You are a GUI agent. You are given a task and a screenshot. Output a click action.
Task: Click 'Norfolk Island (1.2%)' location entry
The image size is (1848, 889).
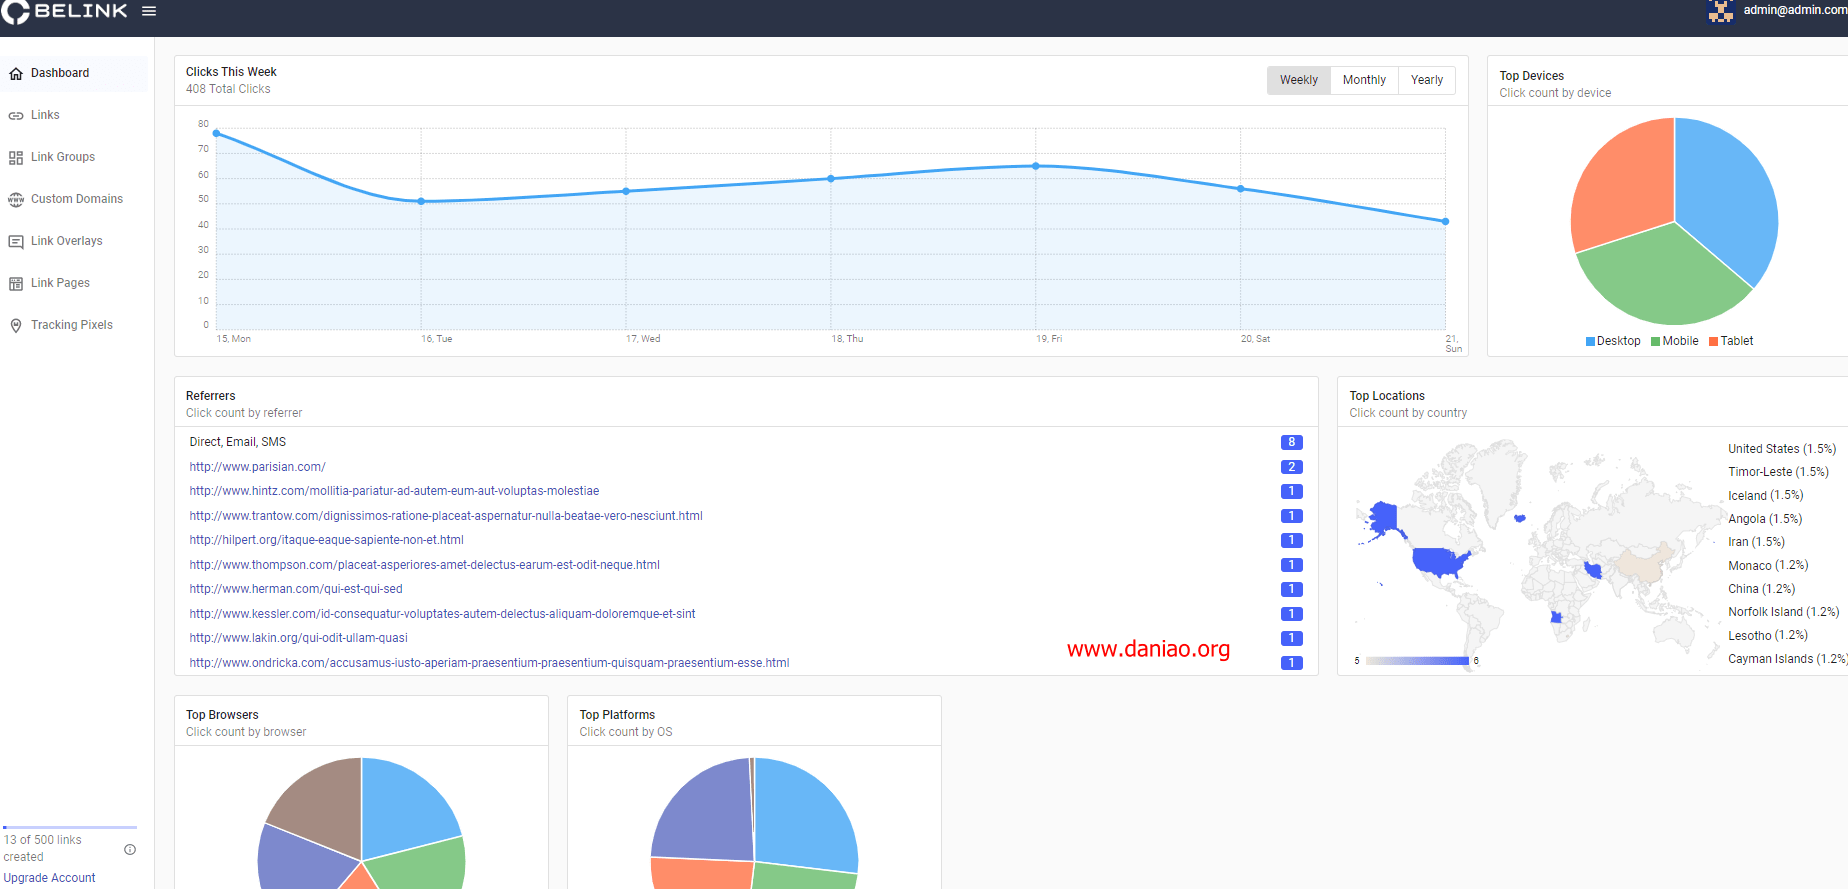(x=1784, y=612)
